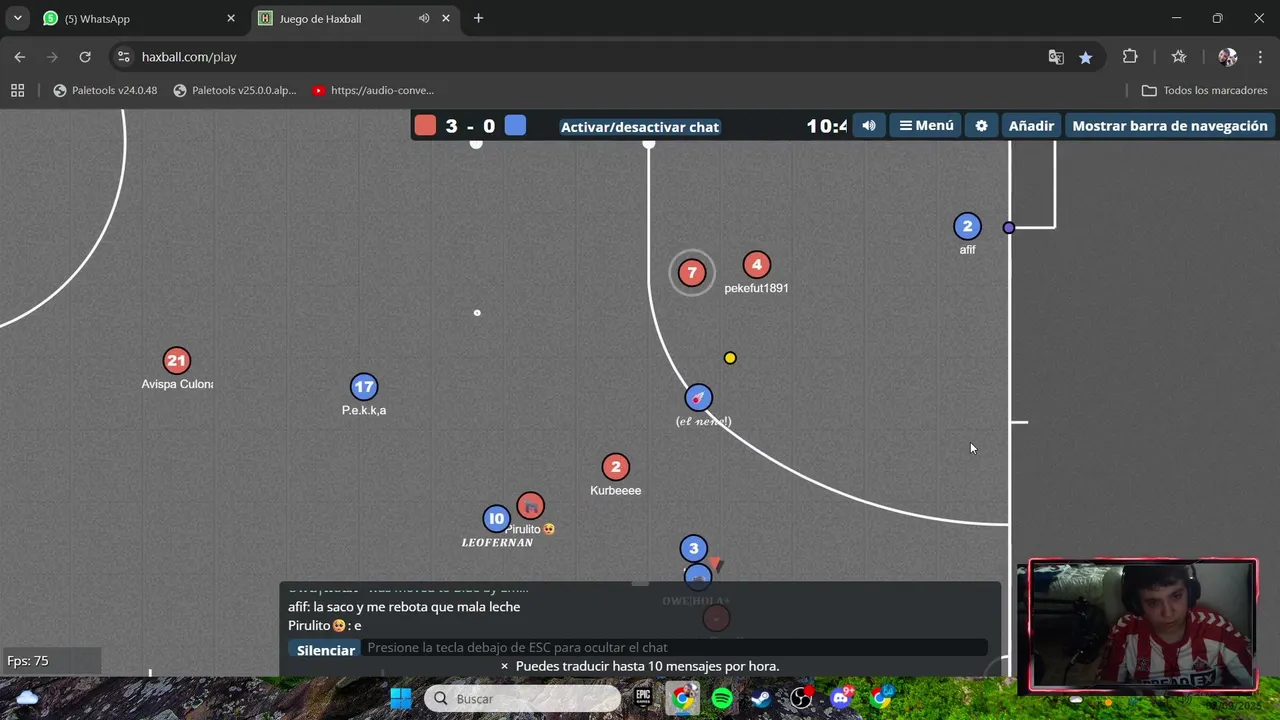Open Paletools v24.0.48 bookmark
The height and width of the screenshot is (720, 1280).
[105, 90]
